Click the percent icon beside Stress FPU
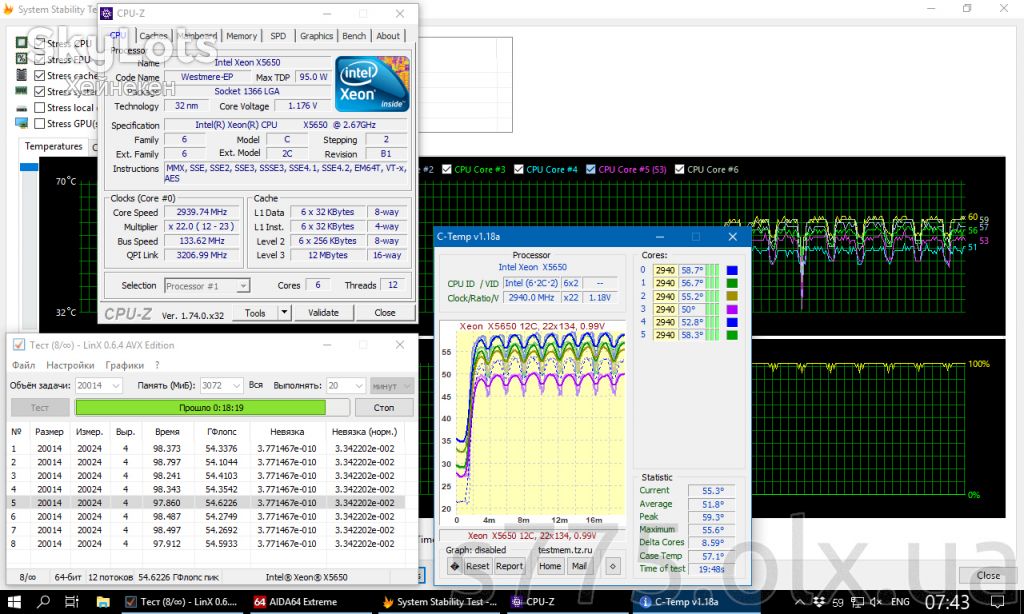Image resolution: width=1024 pixels, height=614 pixels. [x=22, y=59]
